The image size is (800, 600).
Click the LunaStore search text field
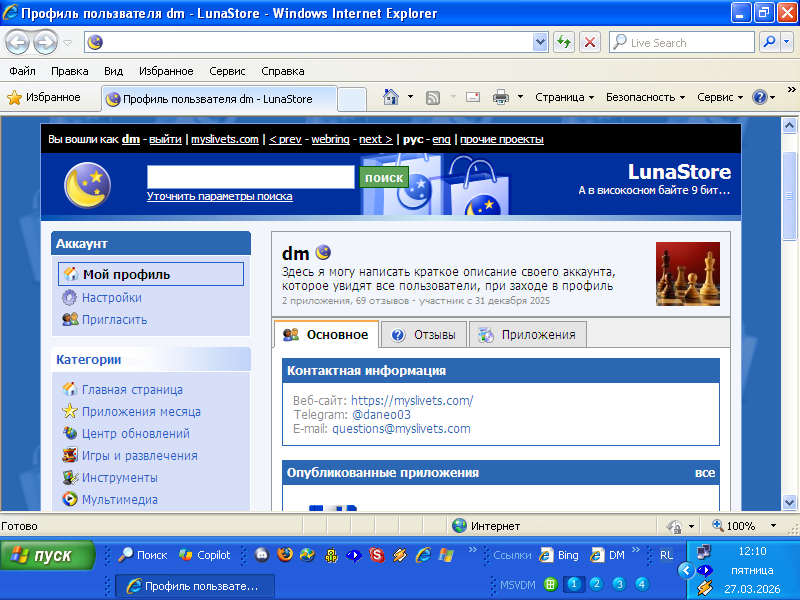[251, 177]
